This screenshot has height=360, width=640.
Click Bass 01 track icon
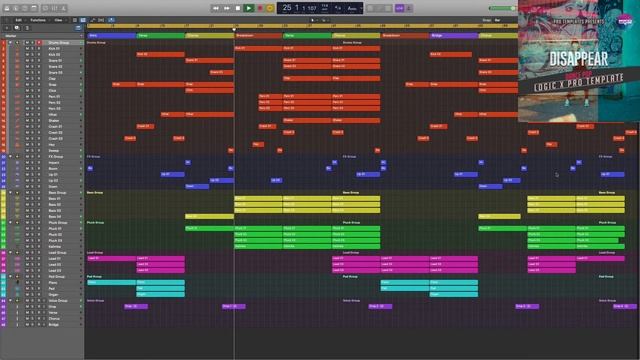pyautogui.click(x=17, y=198)
